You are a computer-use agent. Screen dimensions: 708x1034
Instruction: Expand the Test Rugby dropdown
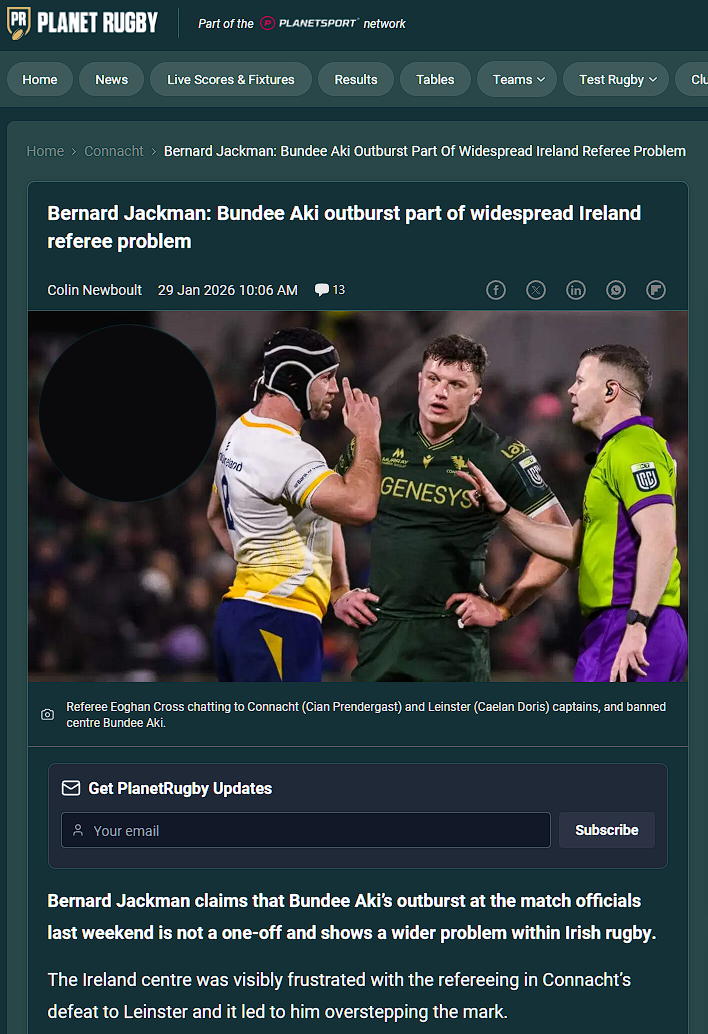[616, 80]
